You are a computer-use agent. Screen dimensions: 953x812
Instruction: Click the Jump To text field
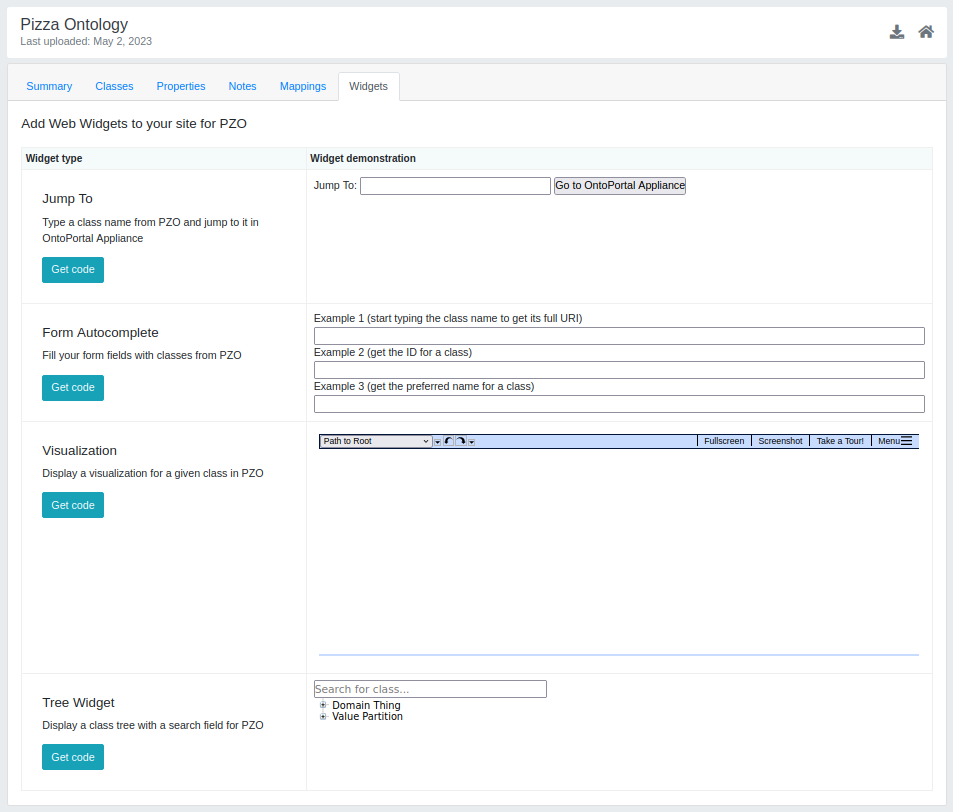pos(455,186)
